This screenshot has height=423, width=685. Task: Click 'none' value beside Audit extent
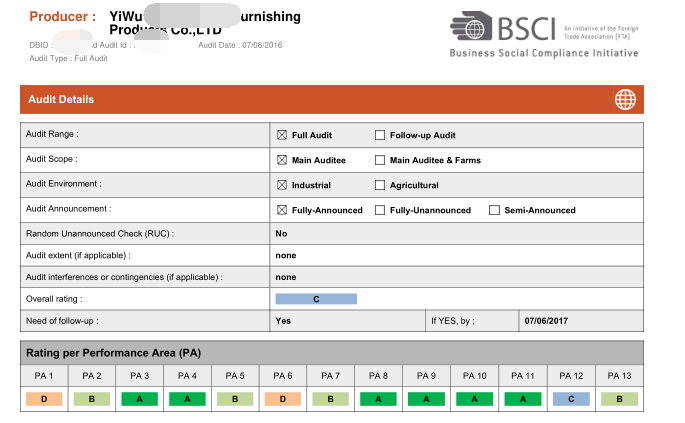pyautogui.click(x=286, y=256)
